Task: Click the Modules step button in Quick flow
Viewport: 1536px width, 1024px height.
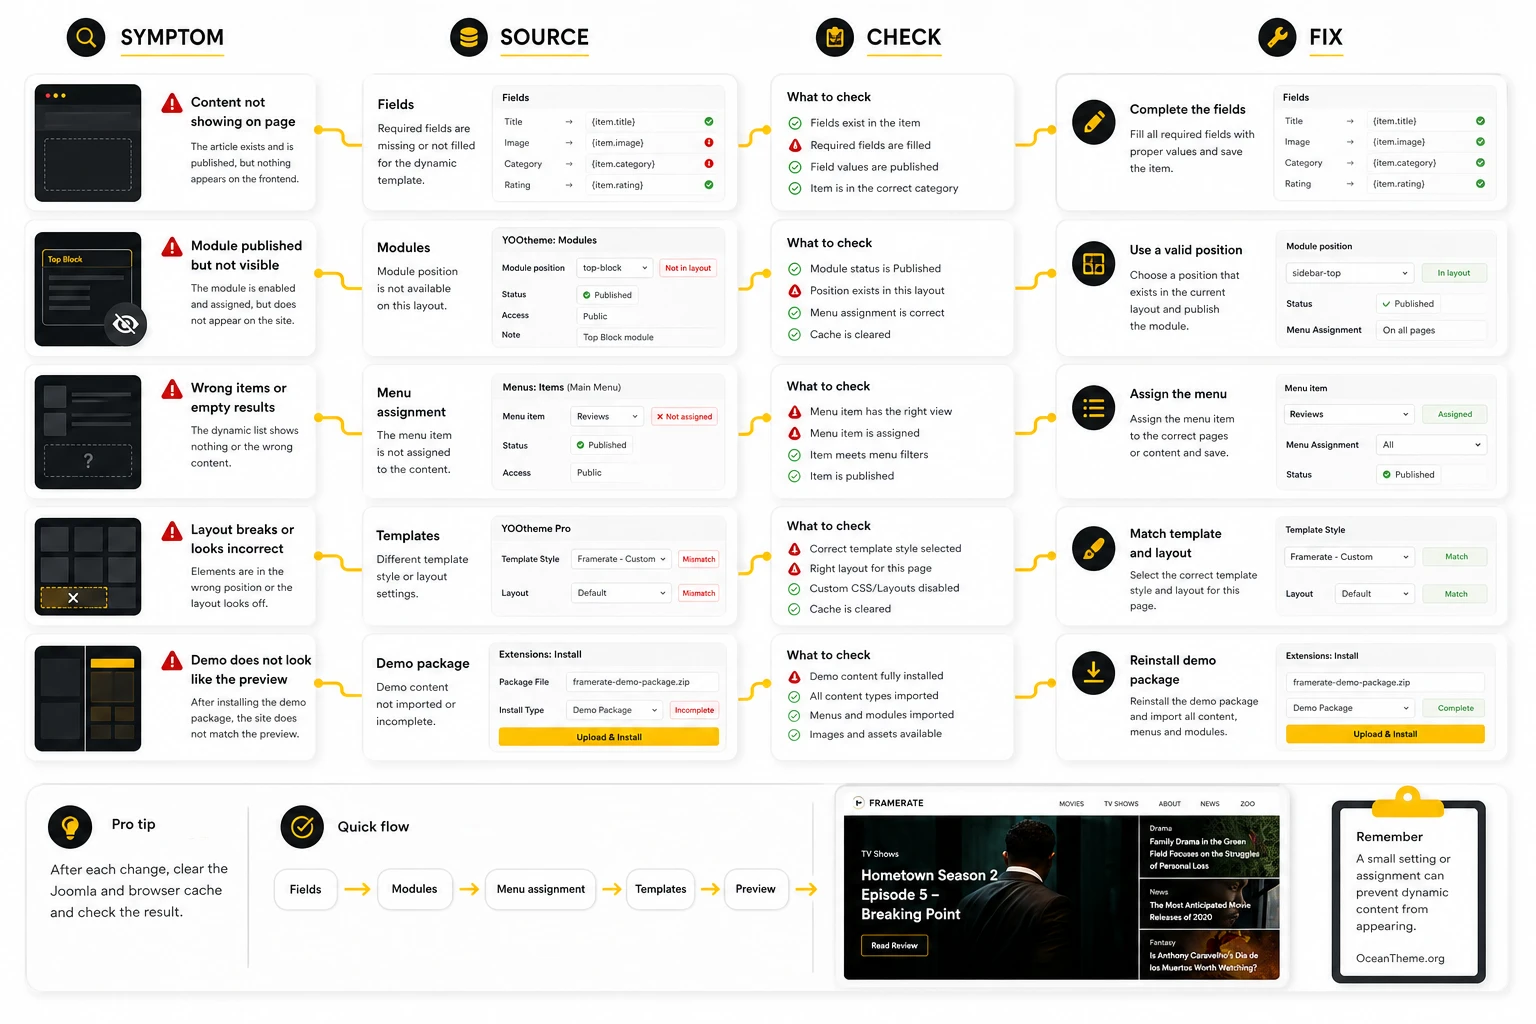Action: (x=414, y=889)
